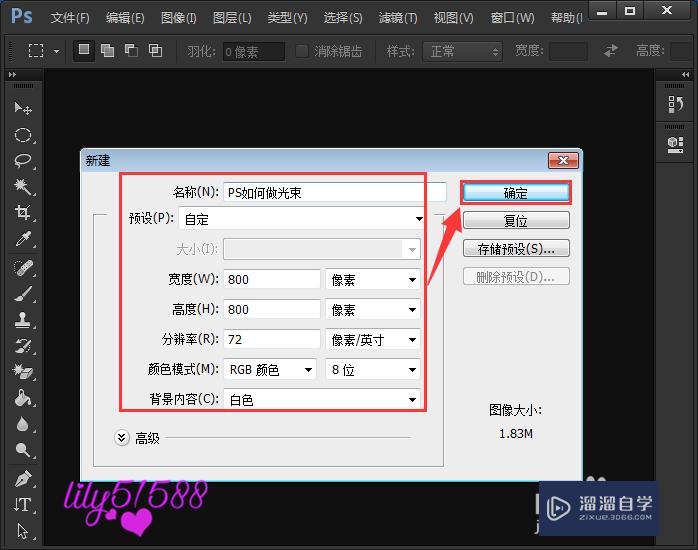The width and height of the screenshot is (698, 550).
Task: Click the 复位 reset button
Action: (x=516, y=220)
